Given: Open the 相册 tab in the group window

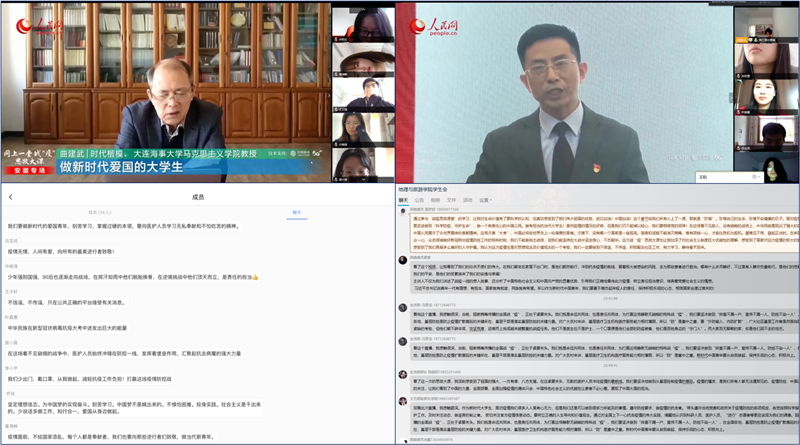Looking at the screenshot, I should point(436,199).
